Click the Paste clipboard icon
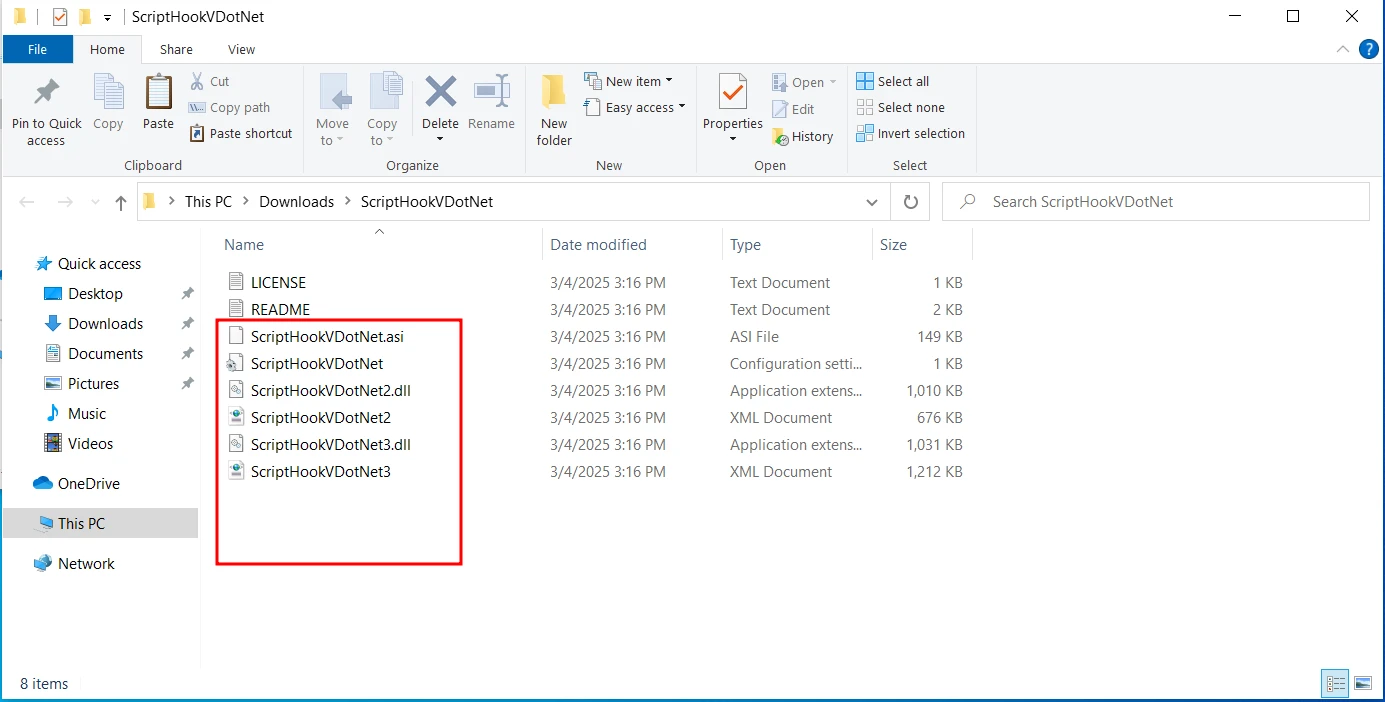Viewport: 1385px width, 702px height. coord(158,93)
